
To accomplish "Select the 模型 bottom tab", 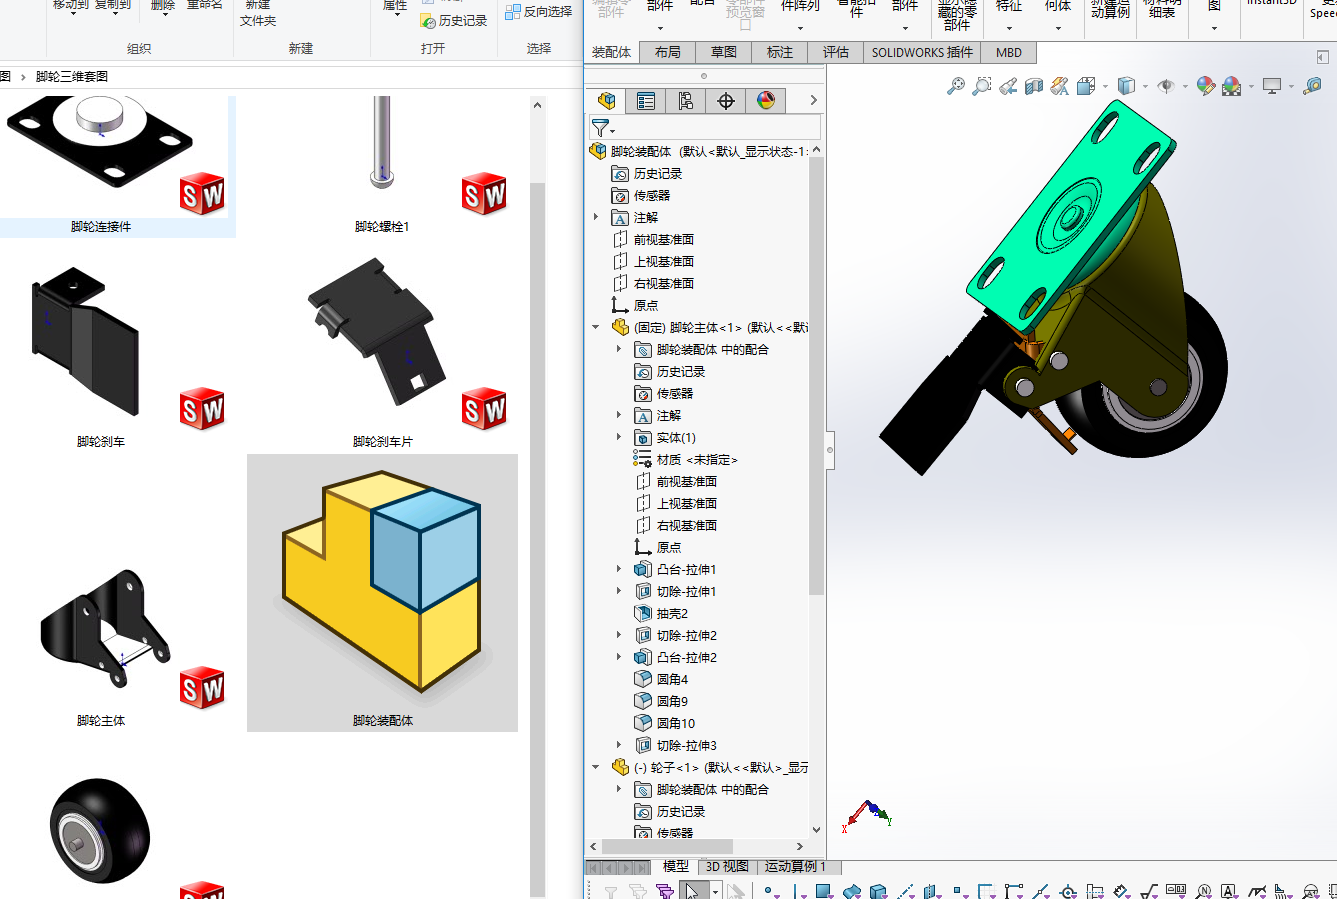I will (676, 867).
